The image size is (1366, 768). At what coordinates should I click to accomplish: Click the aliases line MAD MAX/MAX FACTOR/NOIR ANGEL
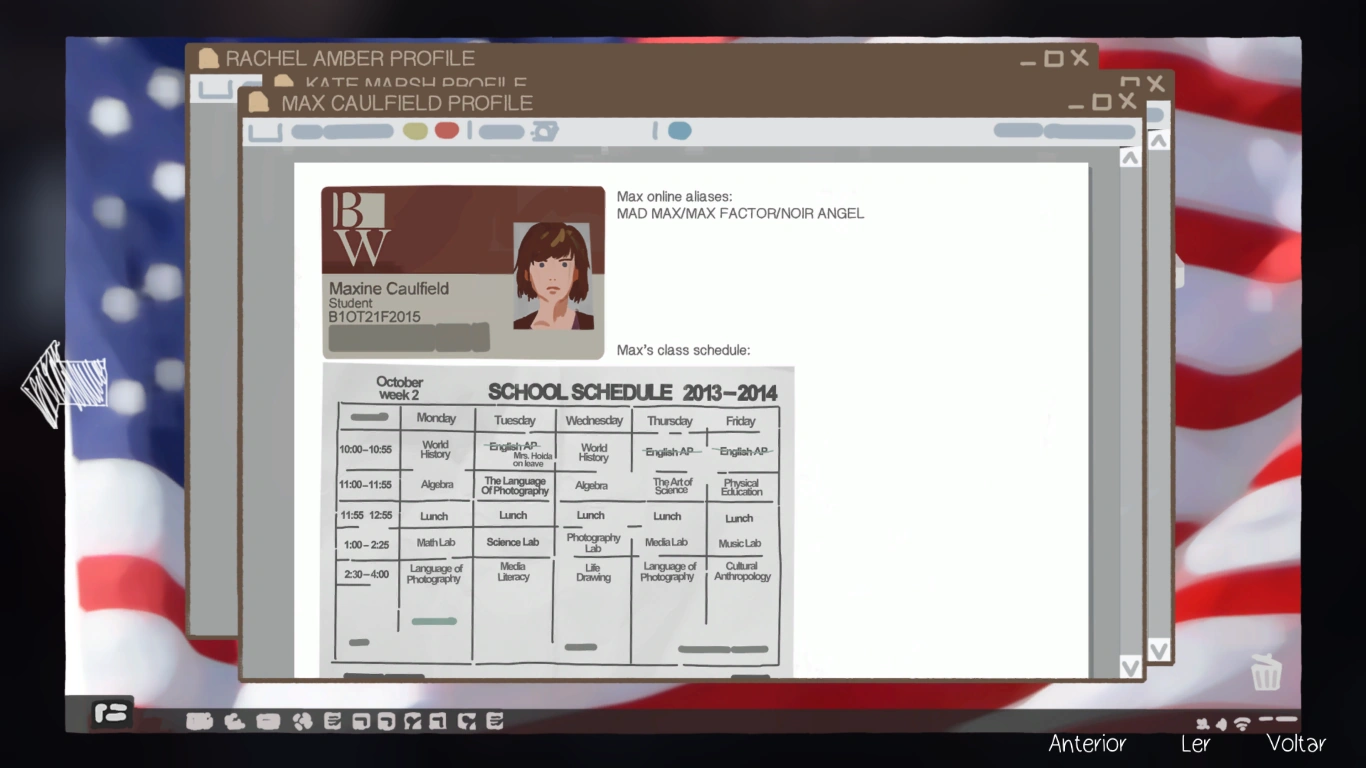[740, 213]
